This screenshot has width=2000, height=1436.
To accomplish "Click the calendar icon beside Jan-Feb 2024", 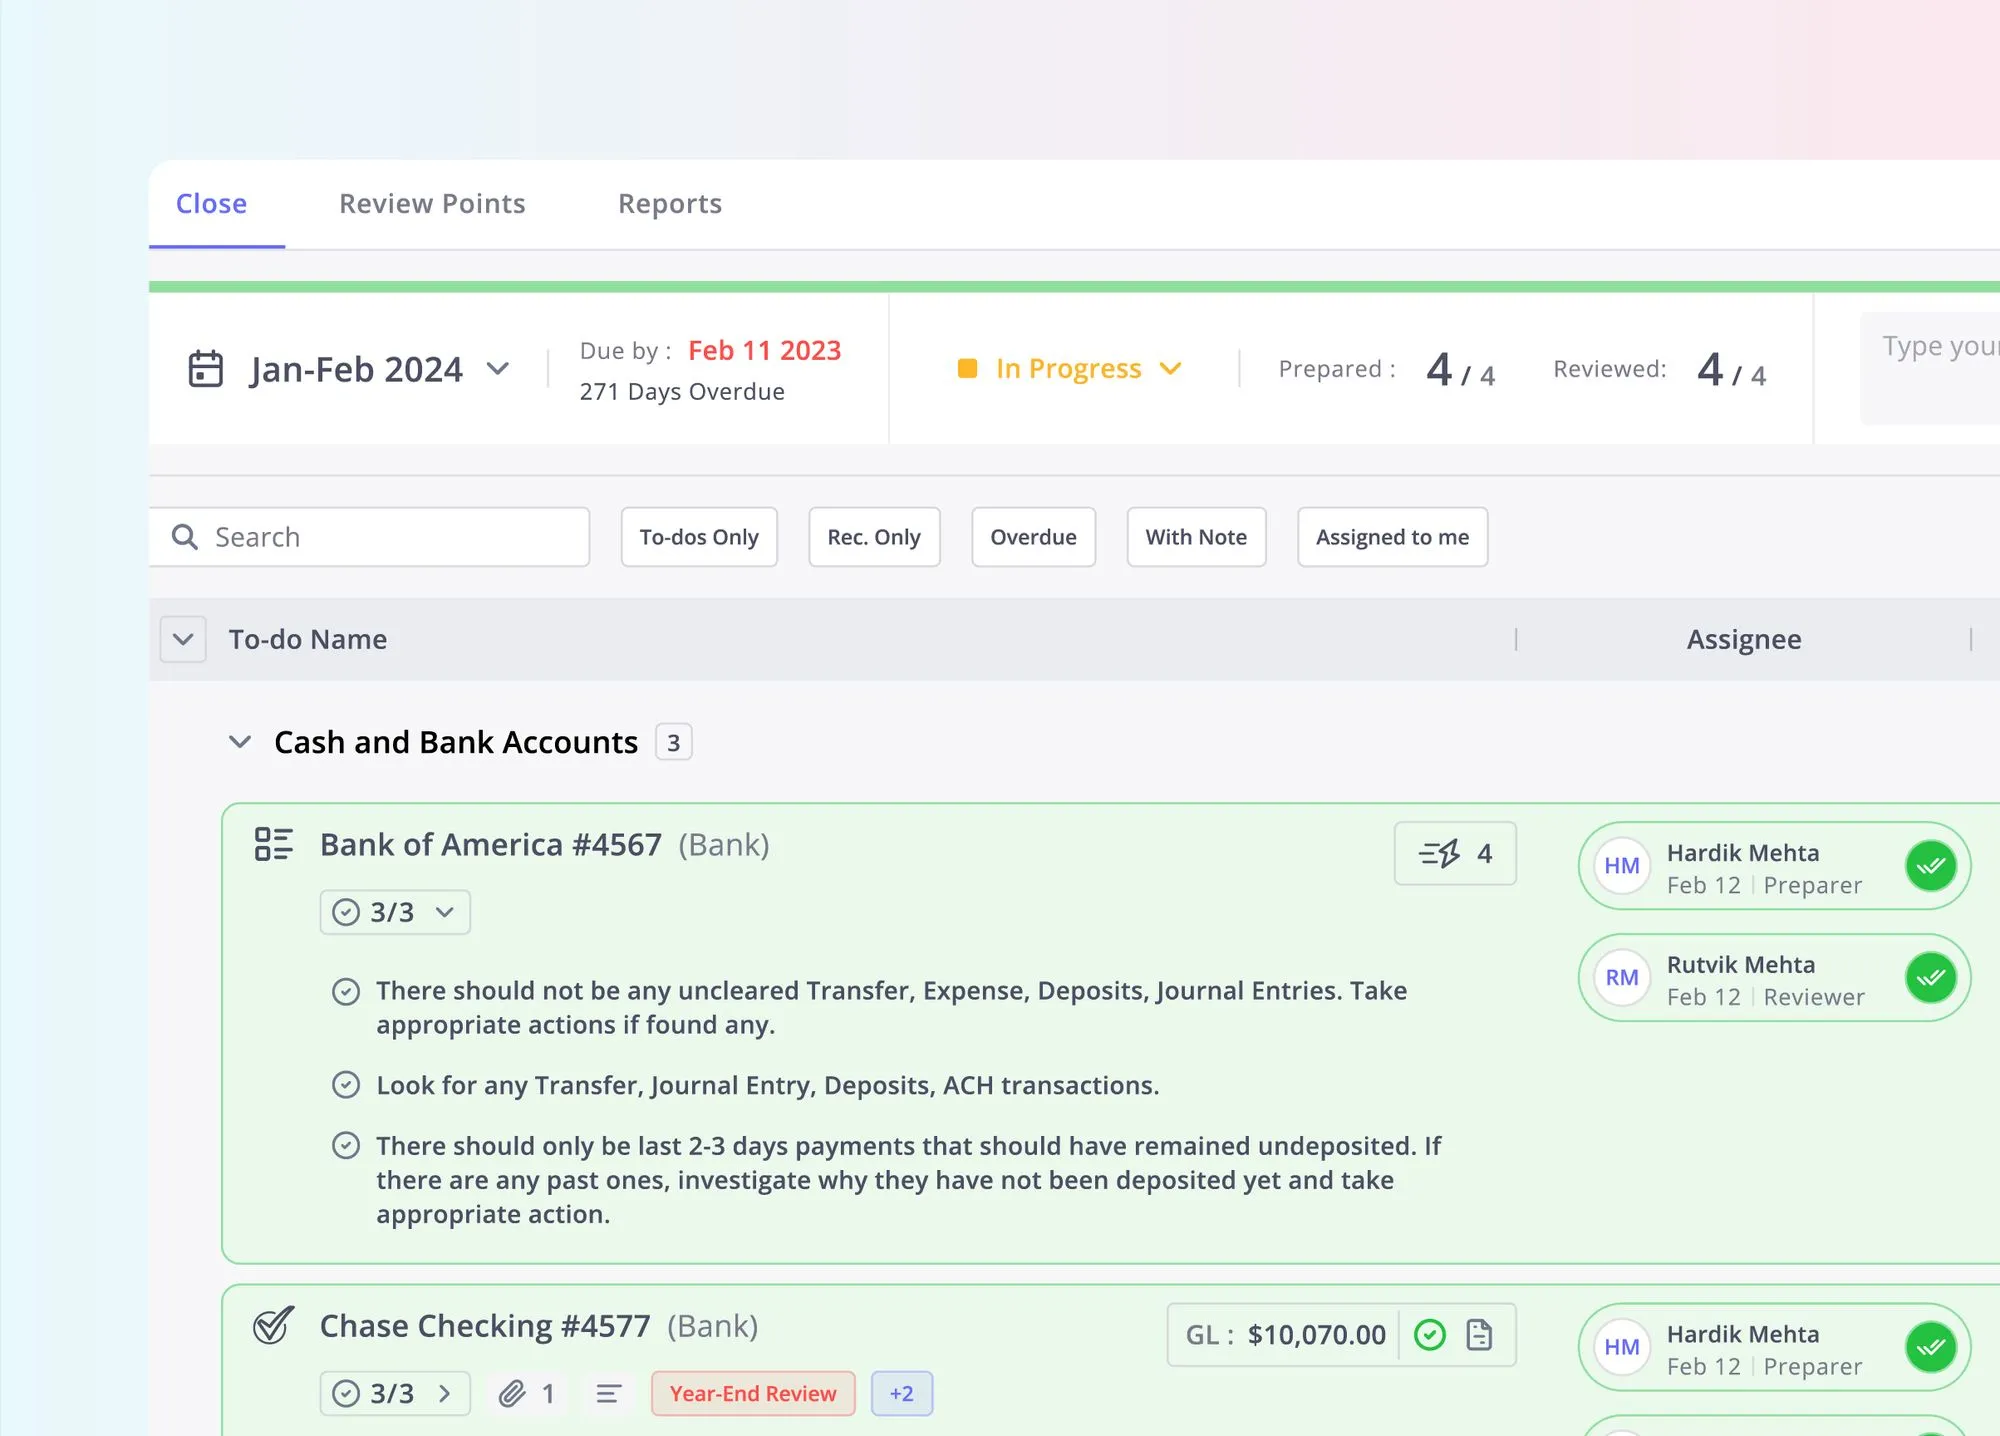I will [x=206, y=369].
